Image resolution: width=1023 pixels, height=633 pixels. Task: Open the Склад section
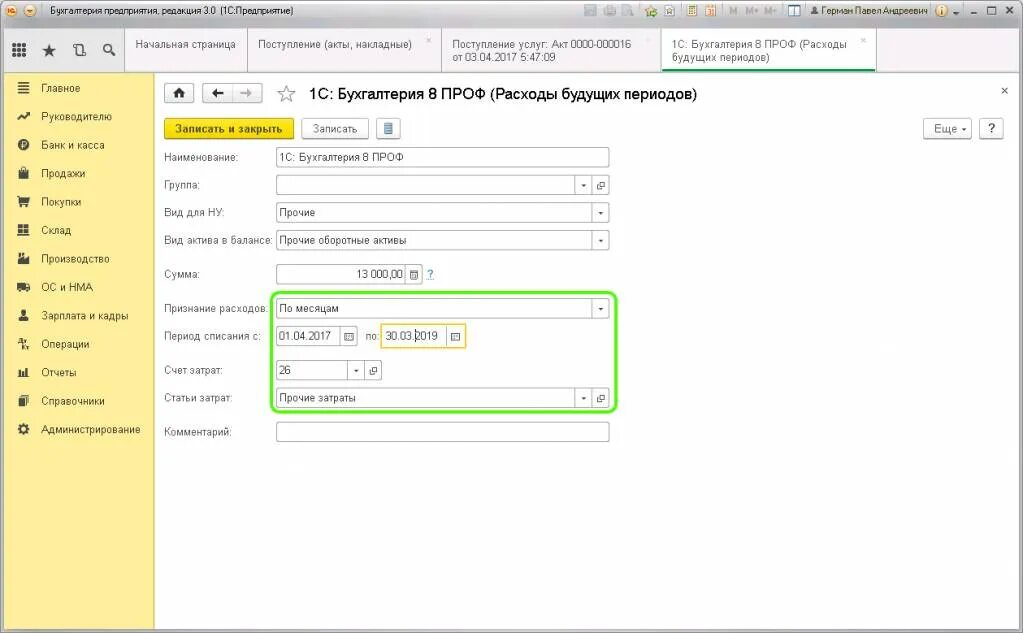pyautogui.click(x=55, y=230)
